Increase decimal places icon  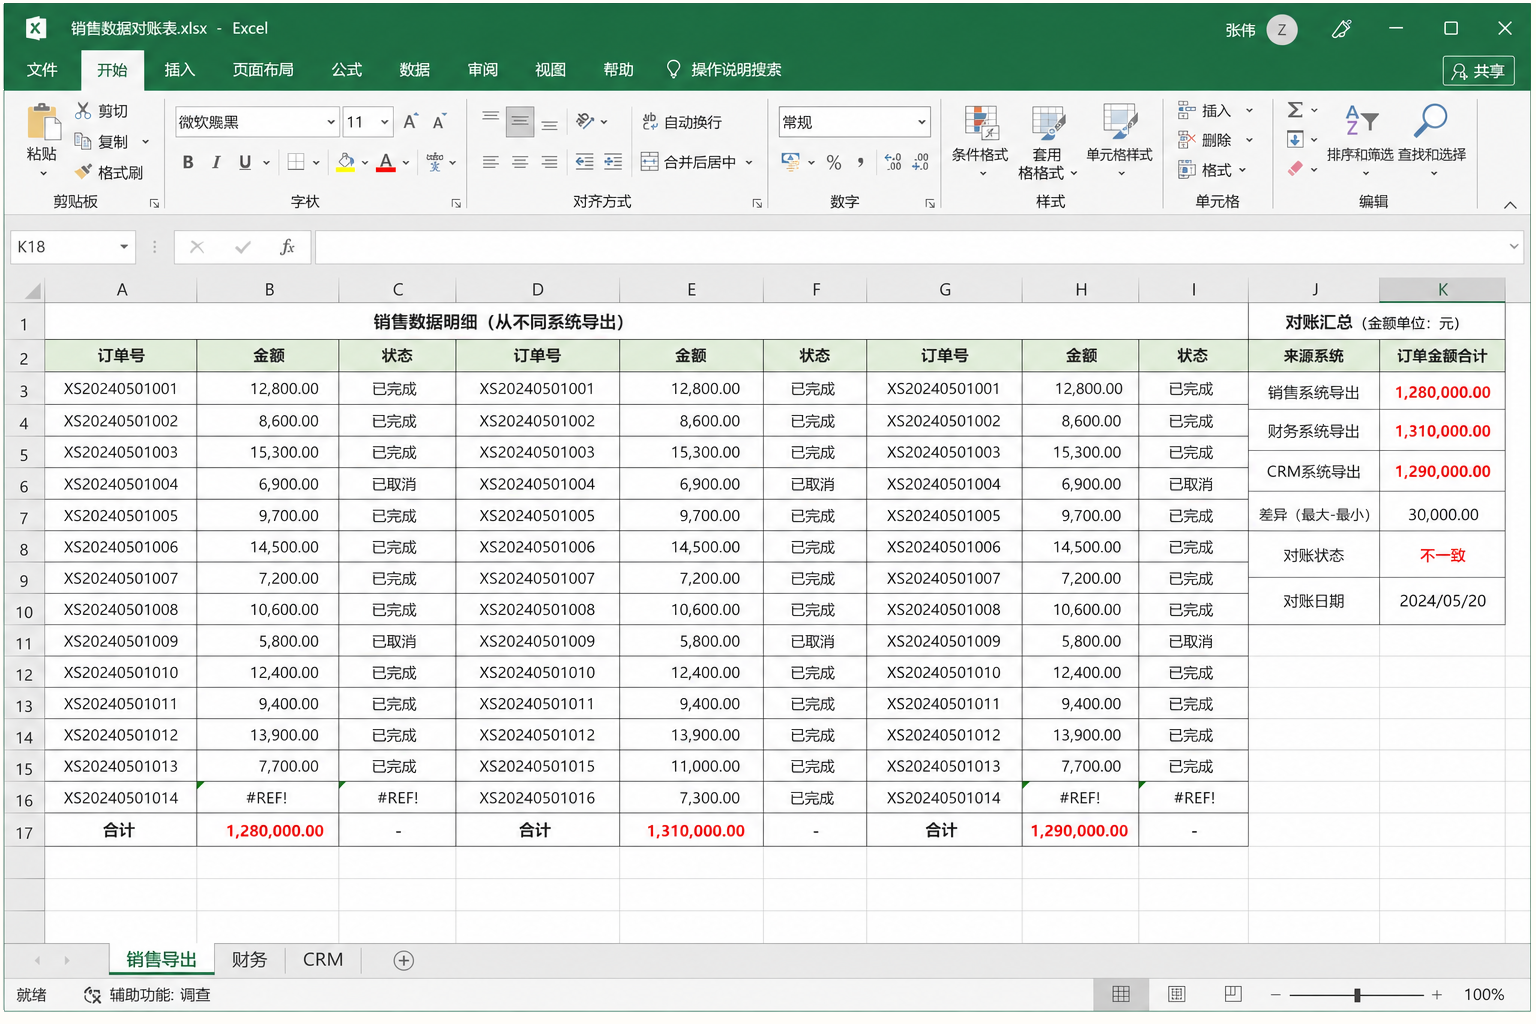[893, 162]
